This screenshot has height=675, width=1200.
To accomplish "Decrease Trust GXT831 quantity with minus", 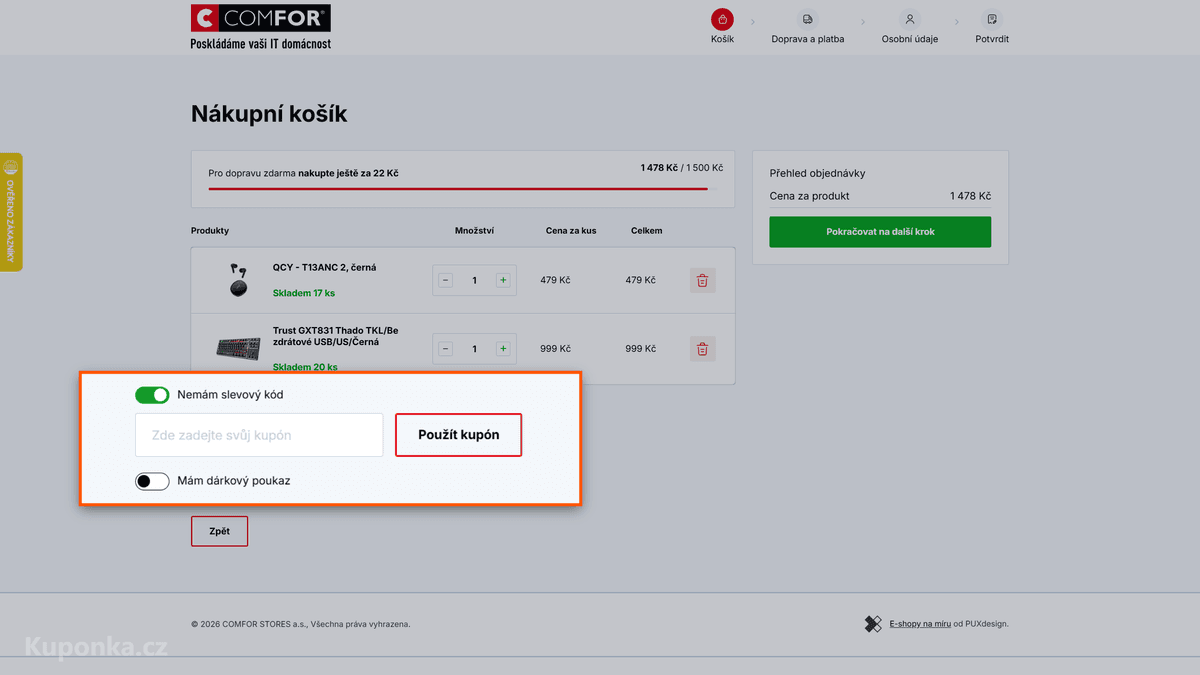I will pos(446,349).
